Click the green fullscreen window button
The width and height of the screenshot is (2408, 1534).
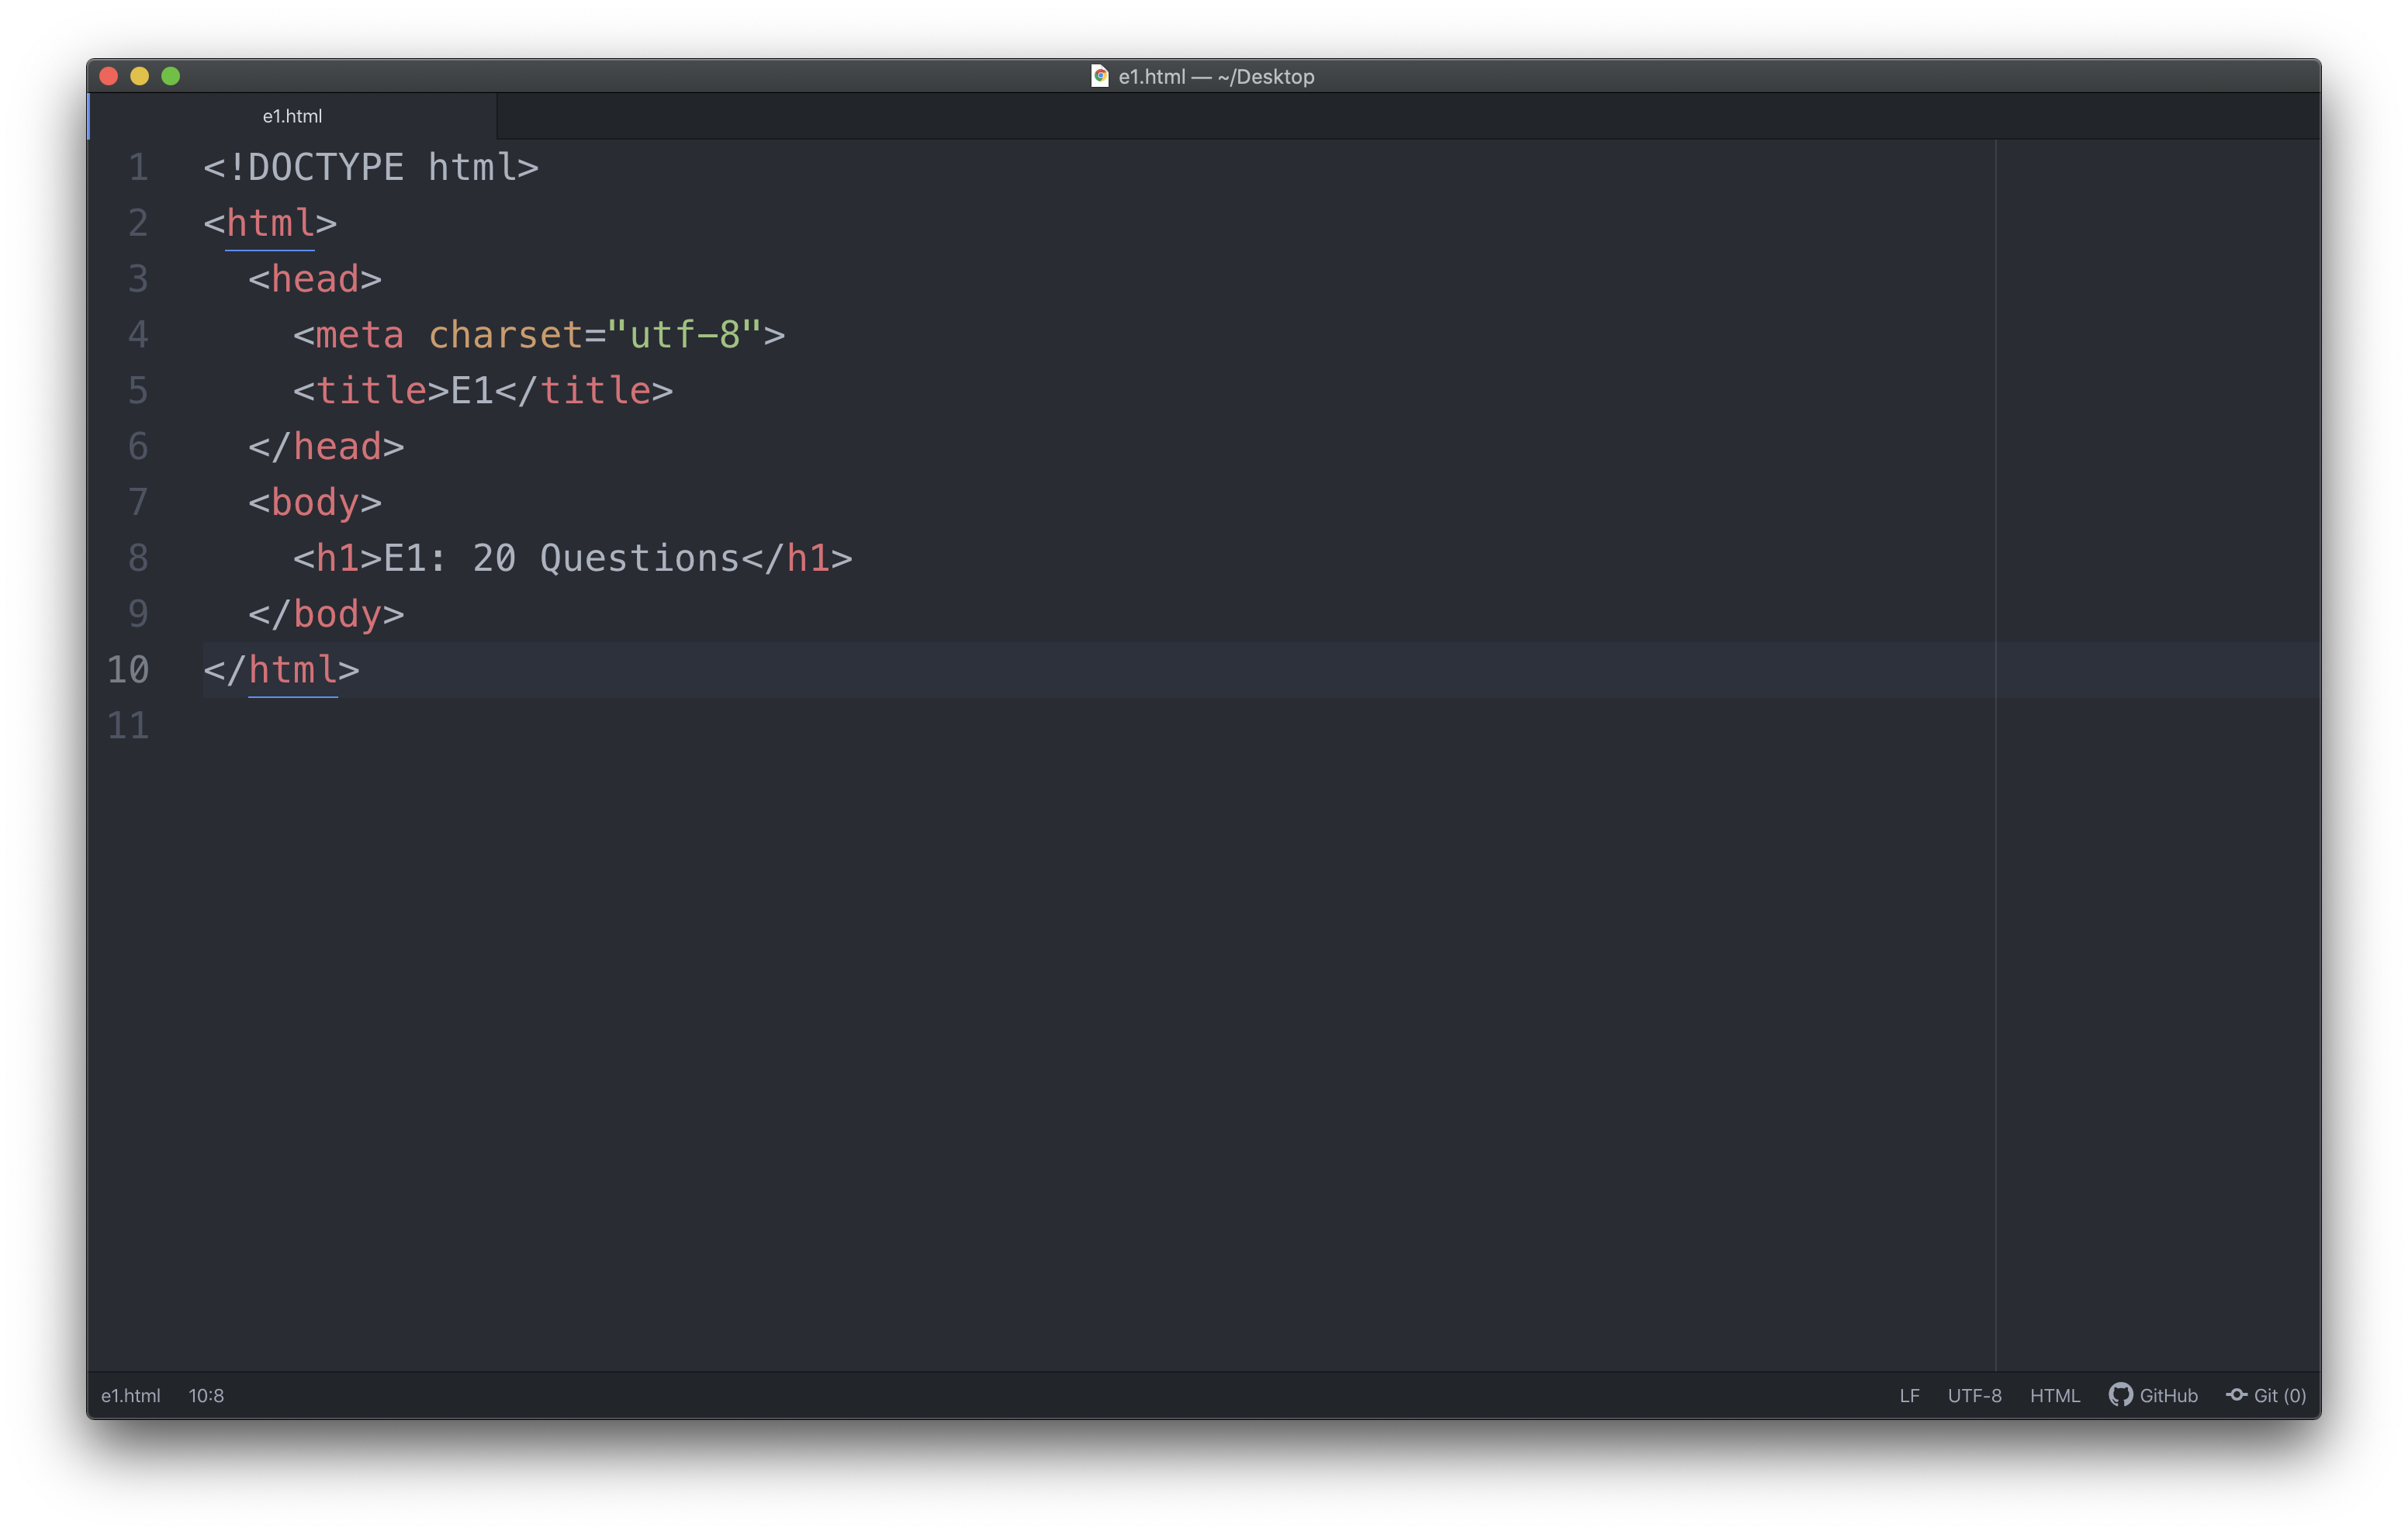click(x=171, y=76)
